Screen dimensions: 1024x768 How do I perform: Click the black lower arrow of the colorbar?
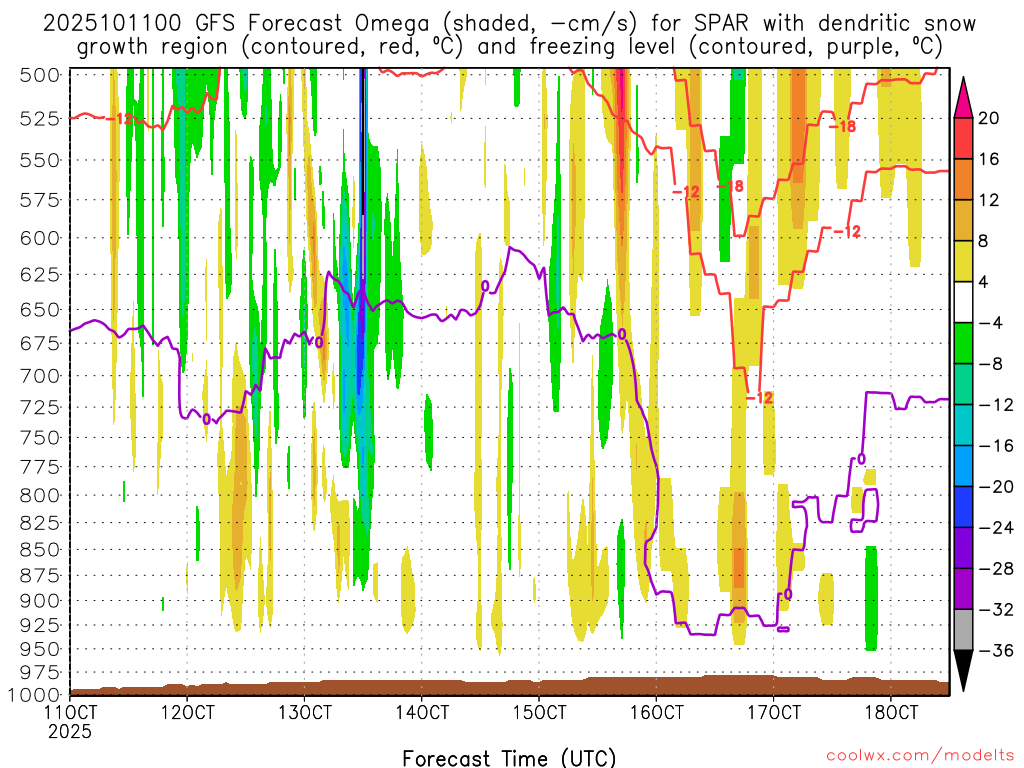[x=963, y=670]
